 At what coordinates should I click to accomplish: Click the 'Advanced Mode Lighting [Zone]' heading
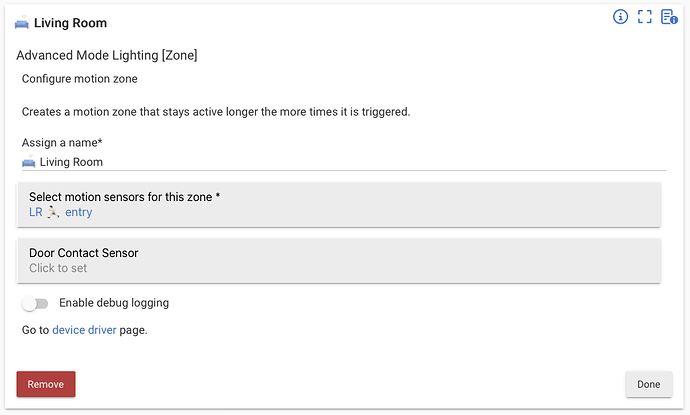(x=107, y=56)
